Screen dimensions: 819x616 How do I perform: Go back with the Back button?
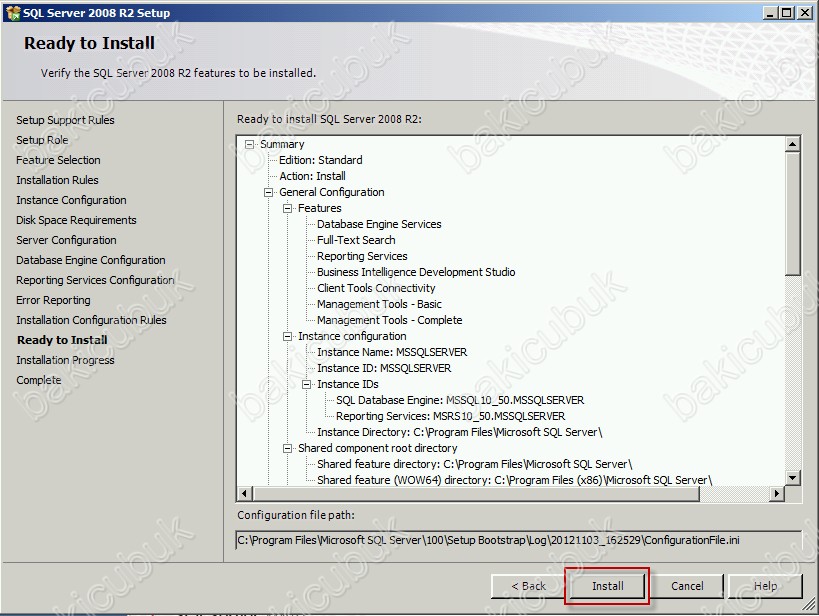coord(528,586)
